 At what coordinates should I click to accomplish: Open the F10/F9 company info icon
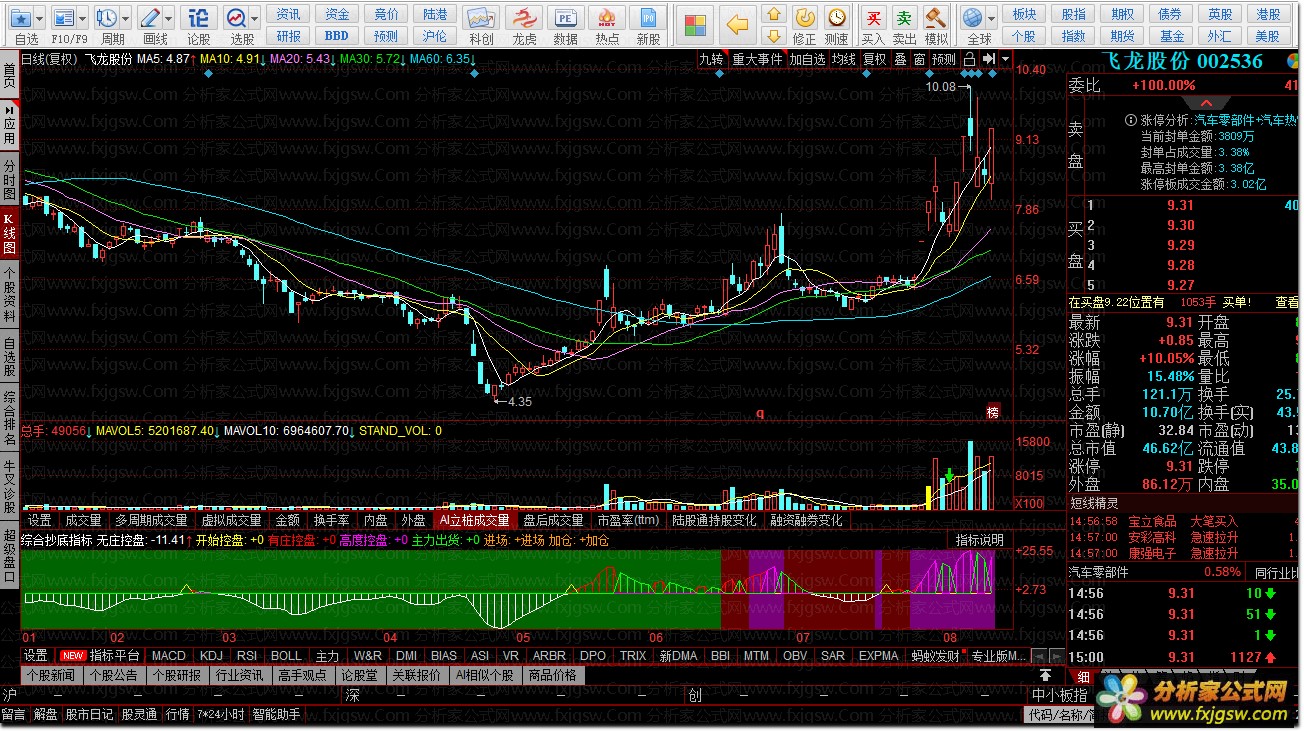(x=64, y=18)
